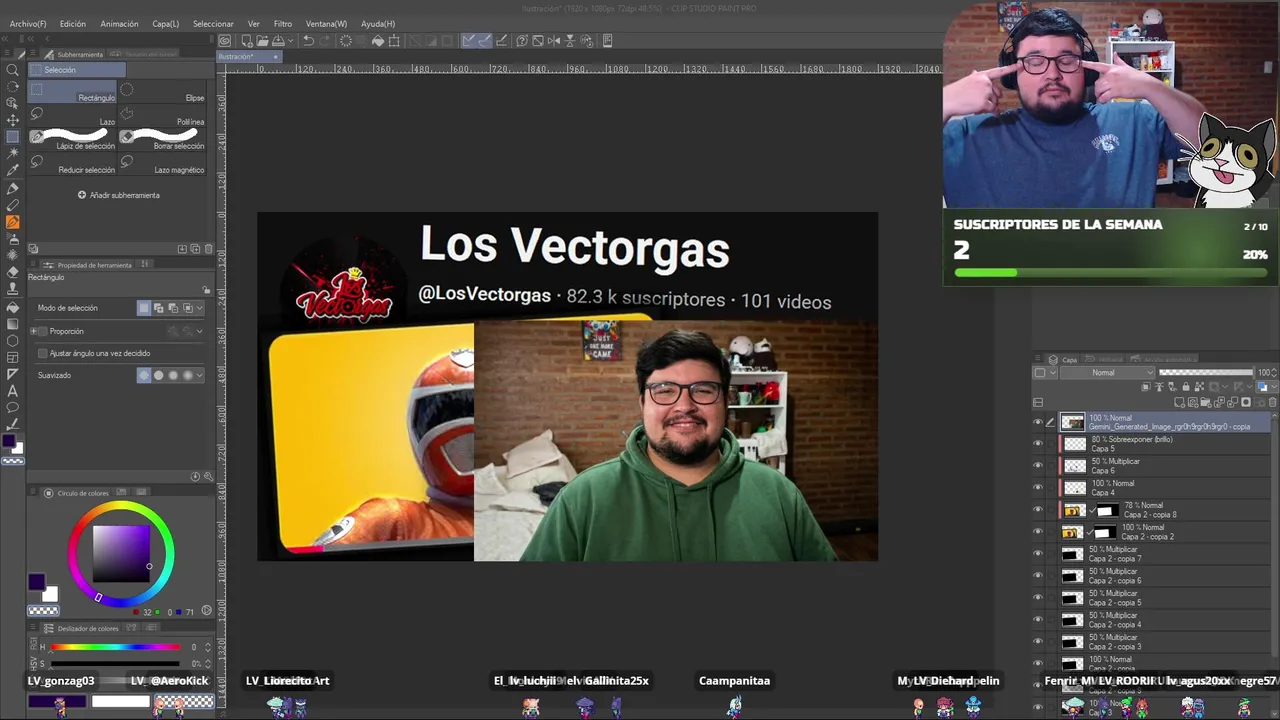Click inside the color wheel square

(122, 553)
